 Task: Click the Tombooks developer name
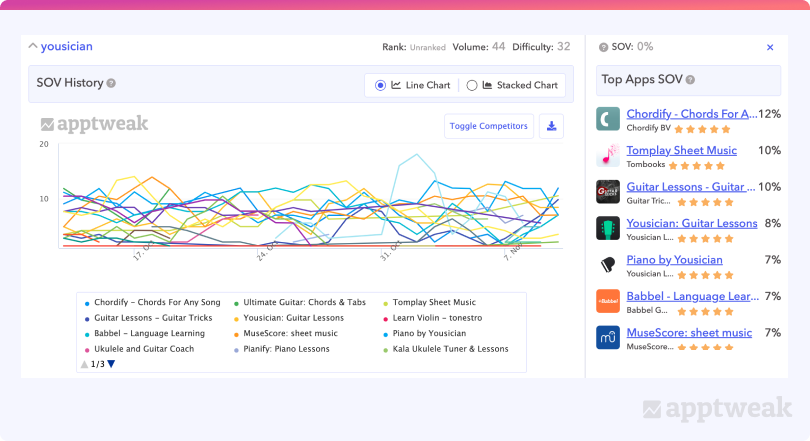[646, 164]
